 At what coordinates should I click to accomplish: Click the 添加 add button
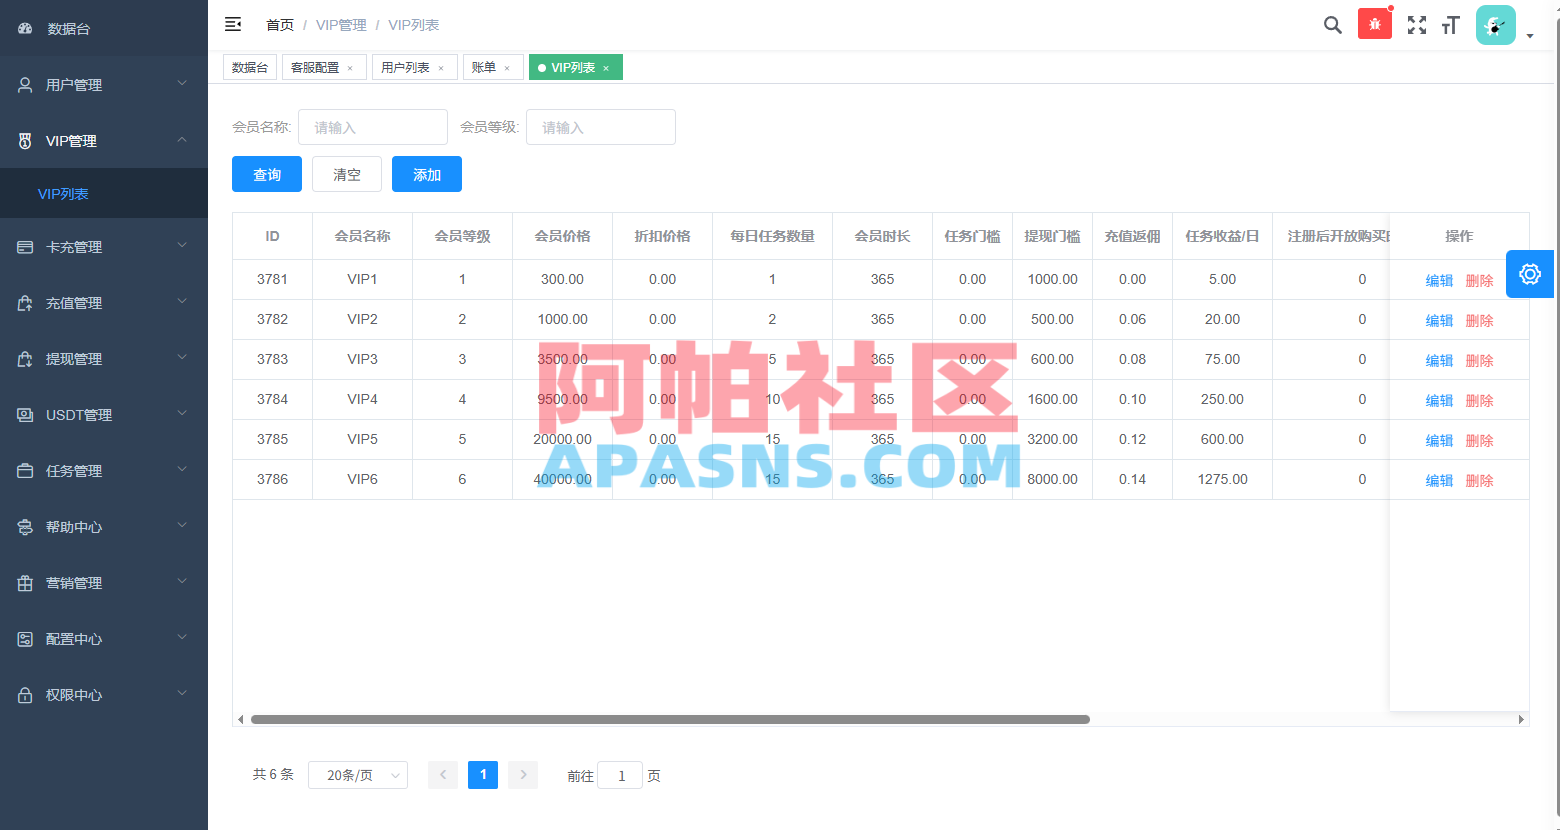click(427, 174)
